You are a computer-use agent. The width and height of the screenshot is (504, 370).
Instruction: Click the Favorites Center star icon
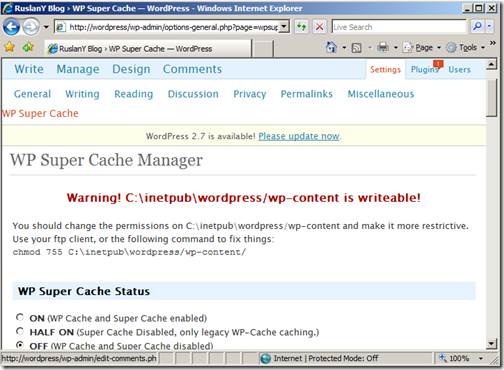point(10,47)
